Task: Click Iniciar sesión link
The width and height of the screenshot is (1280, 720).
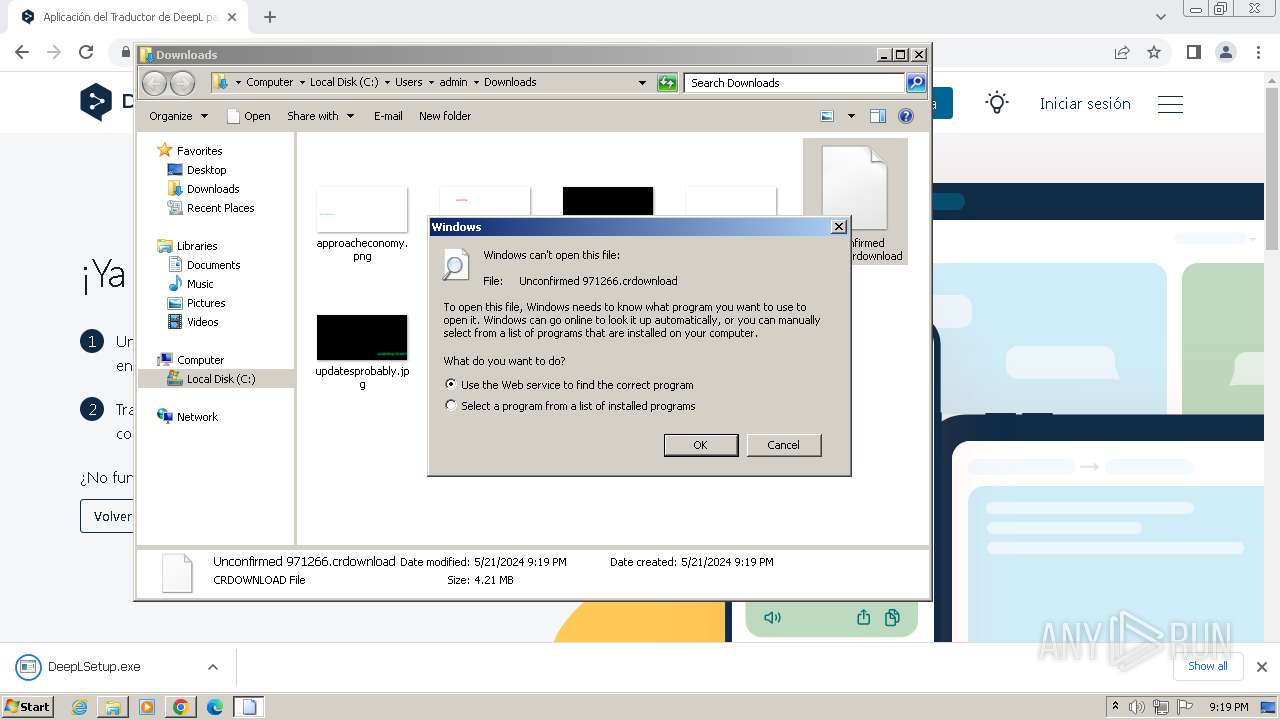Action: 1085,103
